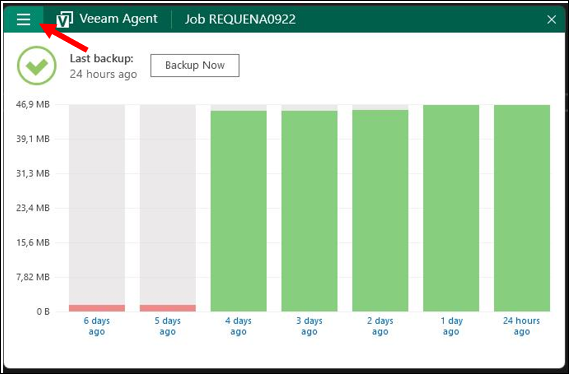Open the 6 days ago link
This screenshot has height=374, width=569.
coord(97,326)
